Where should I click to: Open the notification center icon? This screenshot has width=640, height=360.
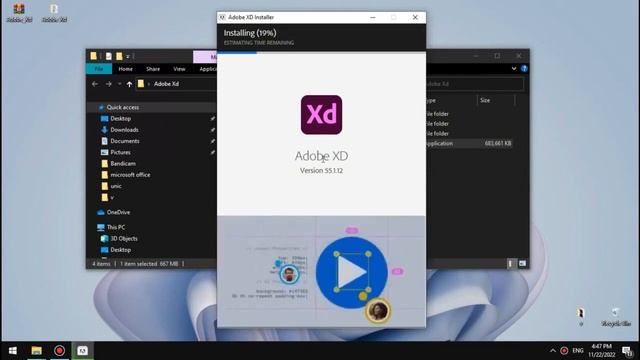pos(627,351)
